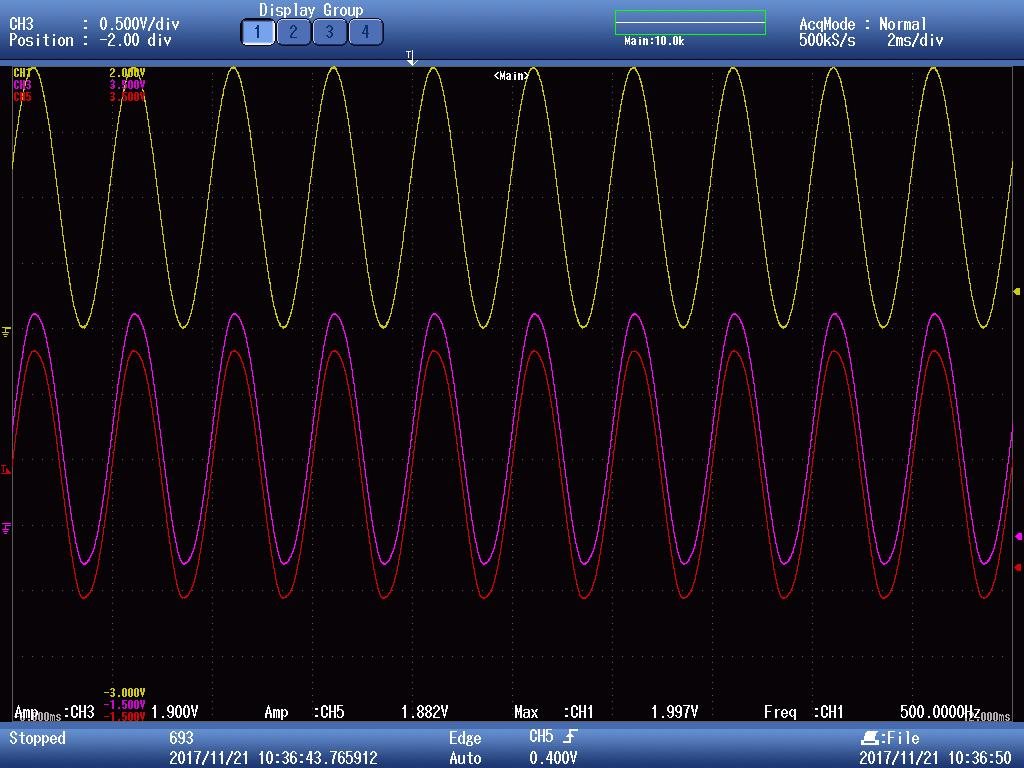Click the Edge trigger type label
1024x768 pixels.
[x=465, y=739]
